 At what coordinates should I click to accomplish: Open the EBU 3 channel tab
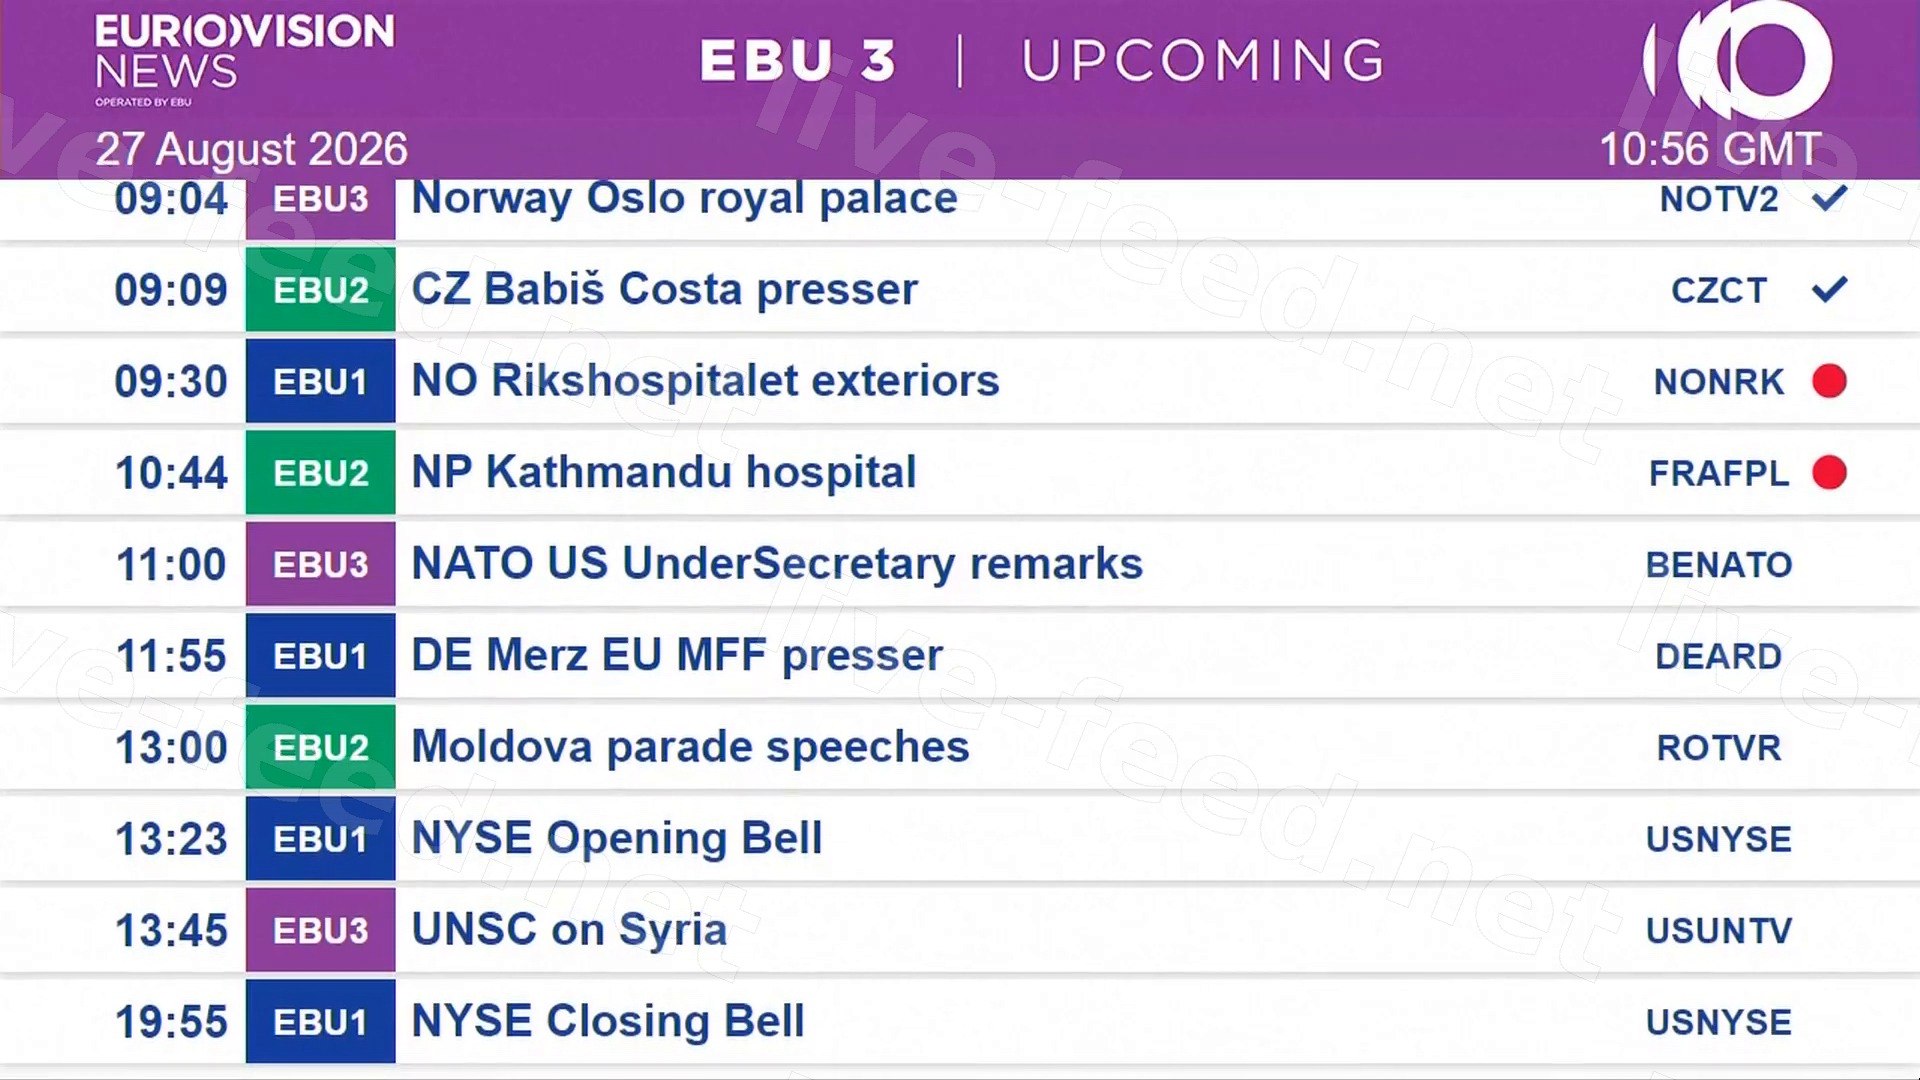[797, 60]
